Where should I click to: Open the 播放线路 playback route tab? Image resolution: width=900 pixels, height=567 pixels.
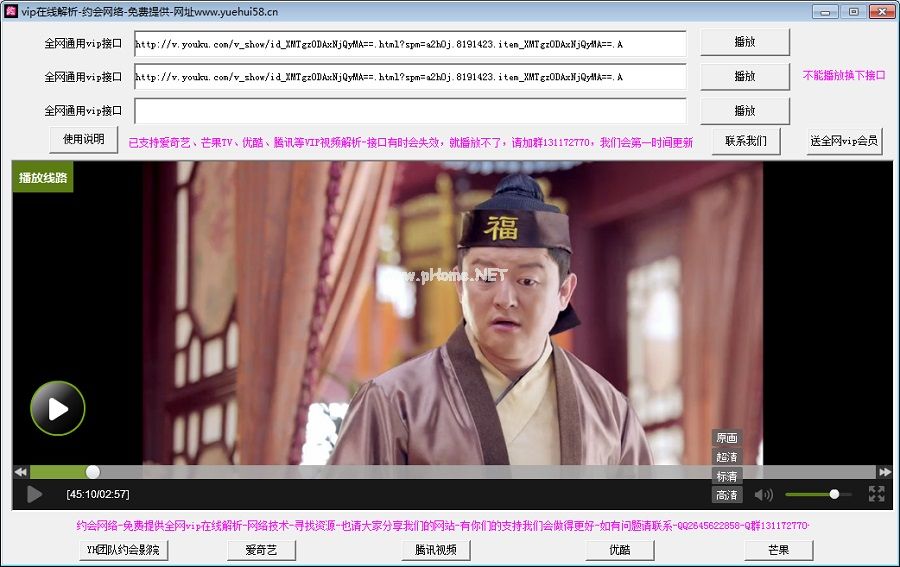click(43, 177)
